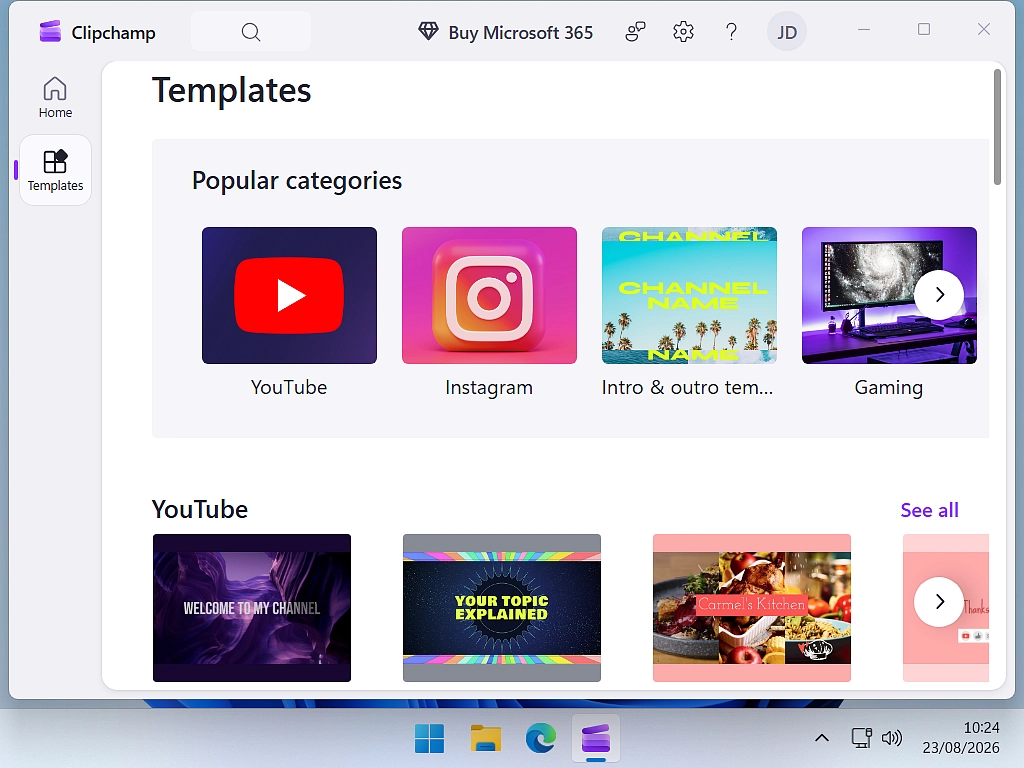The image size is (1024, 768).
Task: Open clock and date panel
Action: 961,738
